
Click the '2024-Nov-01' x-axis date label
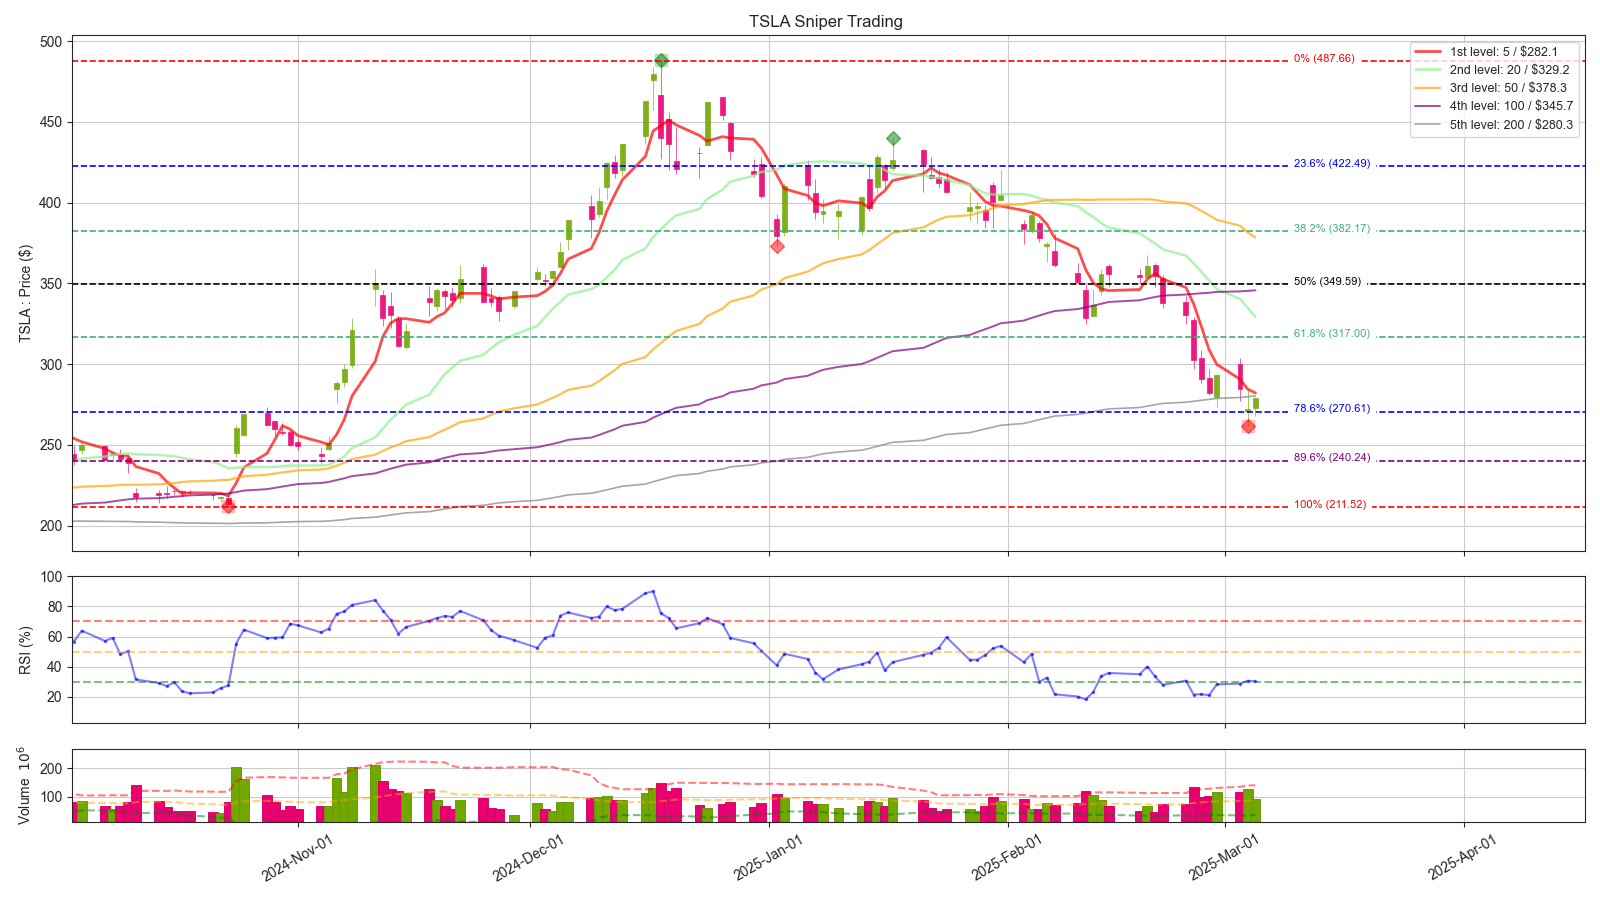pyautogui.click(x=297, y=858)
